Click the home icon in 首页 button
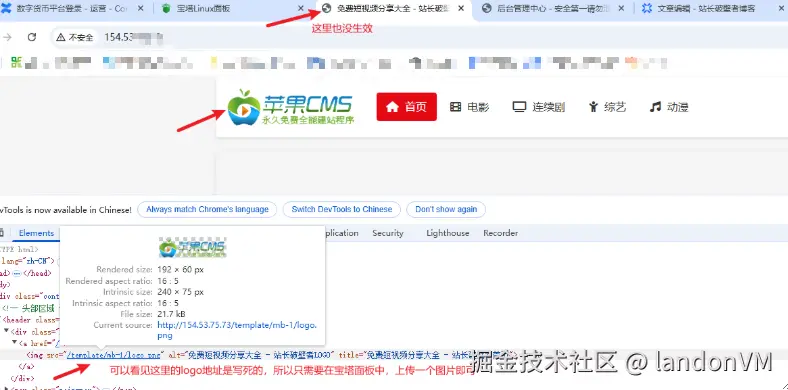This screenshot has height=390, width=788. pyautogui.click(x=392, y=107)
